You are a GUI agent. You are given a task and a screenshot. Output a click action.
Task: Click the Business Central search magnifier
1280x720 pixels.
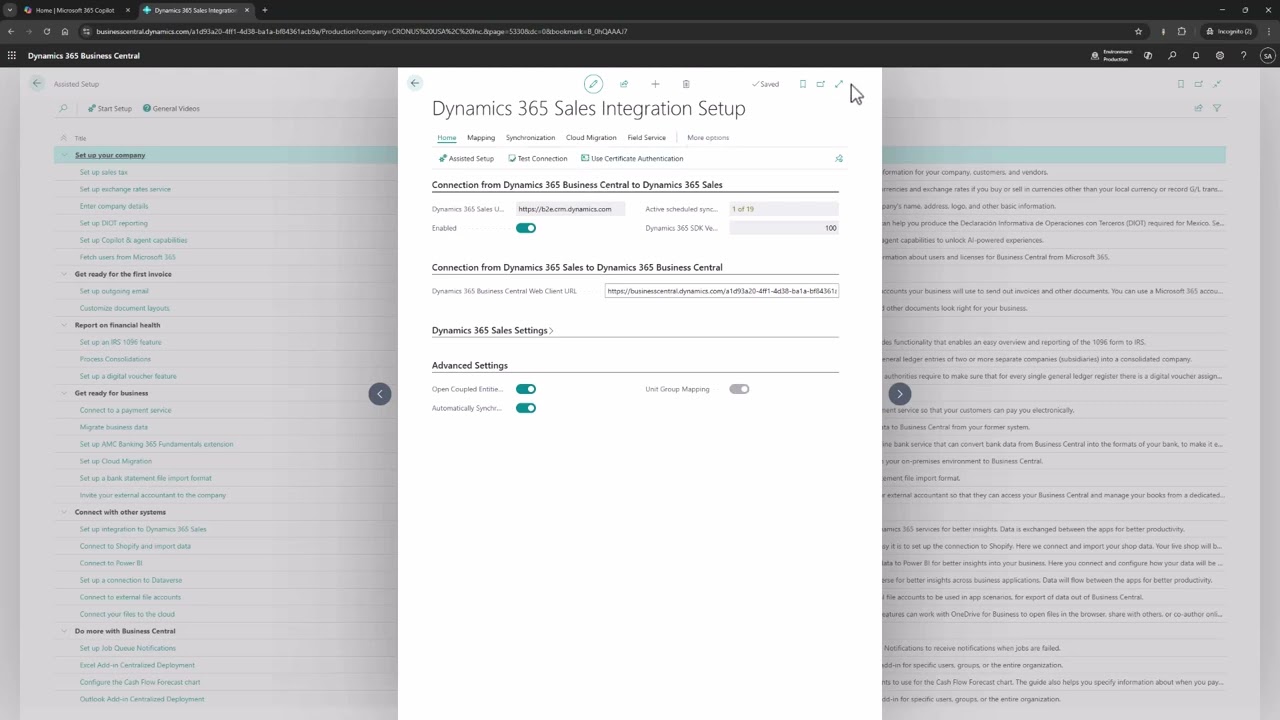[1172, 56]
